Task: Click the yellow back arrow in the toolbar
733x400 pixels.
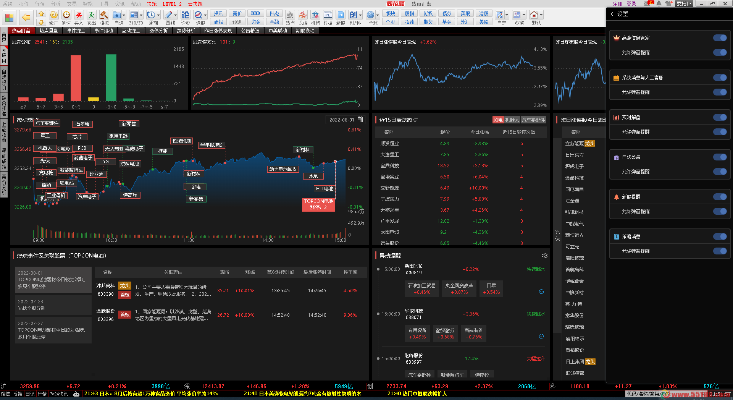Action: (28, 17)
